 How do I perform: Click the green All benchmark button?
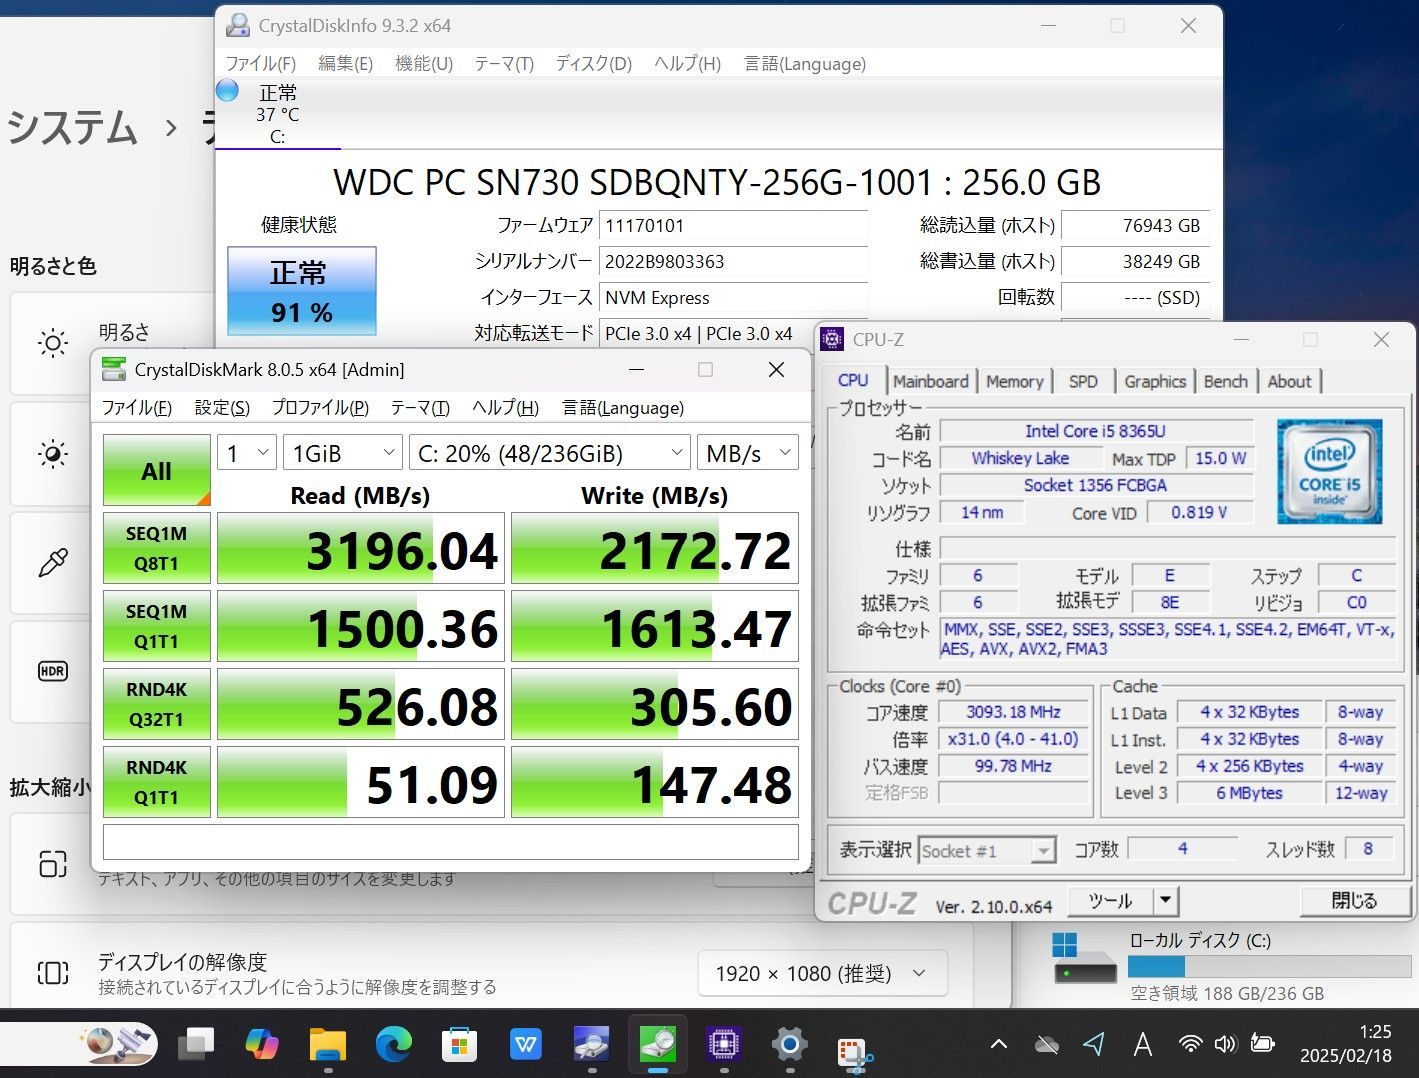[x=157, y=469]
